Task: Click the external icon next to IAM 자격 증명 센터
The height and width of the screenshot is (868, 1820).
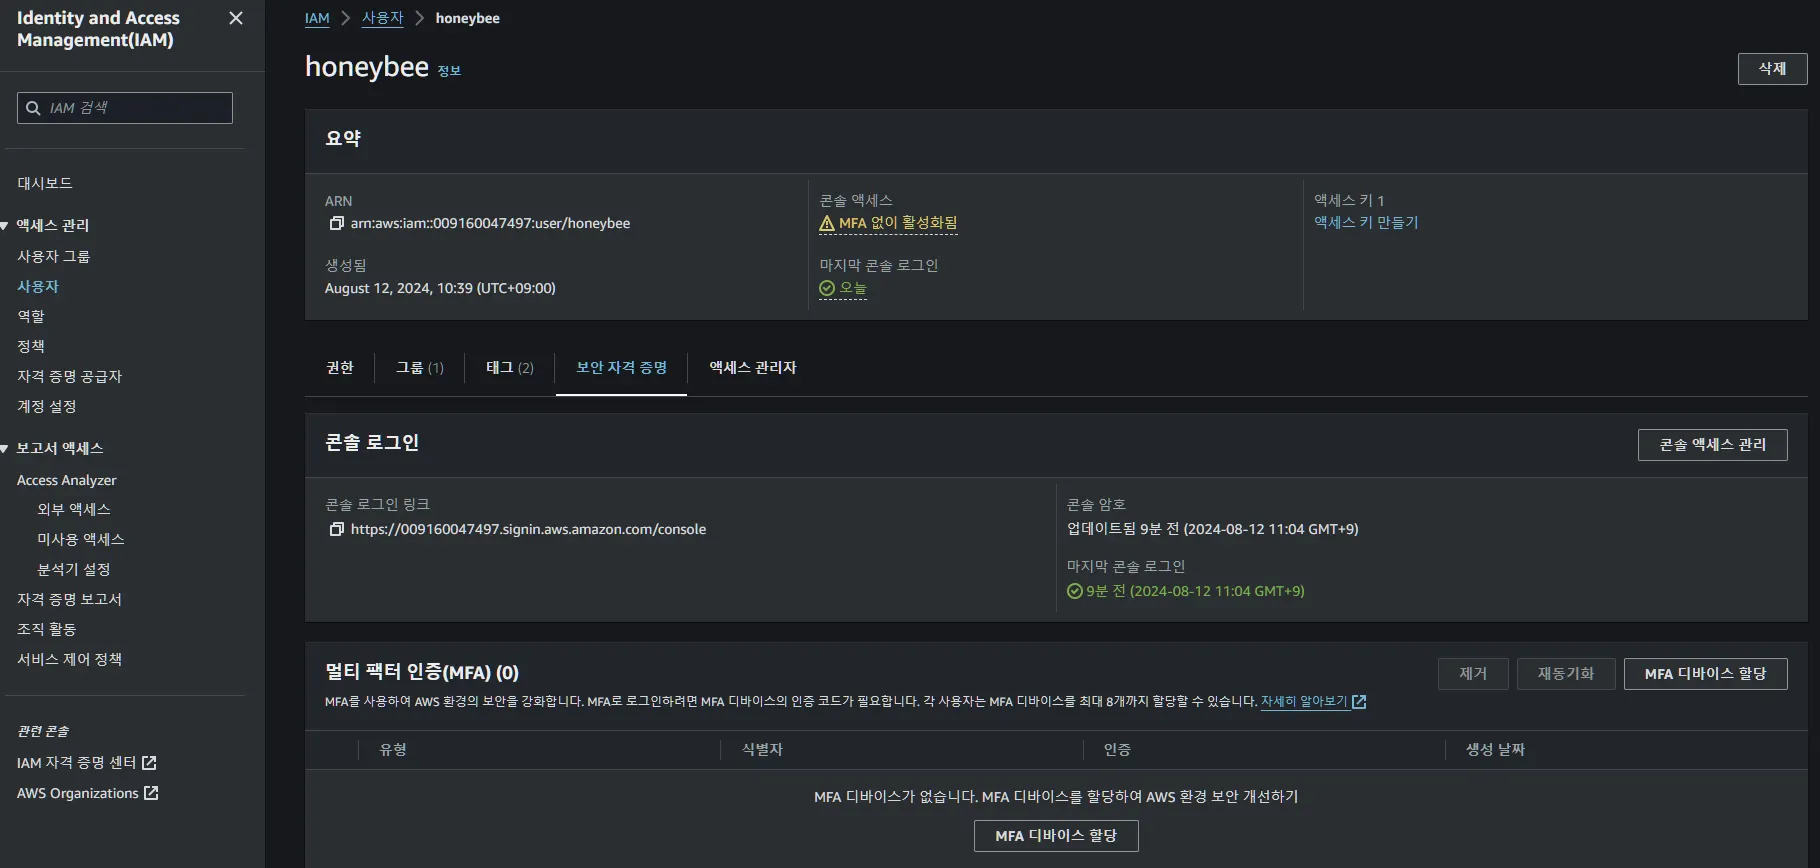Action: [149, 763]
